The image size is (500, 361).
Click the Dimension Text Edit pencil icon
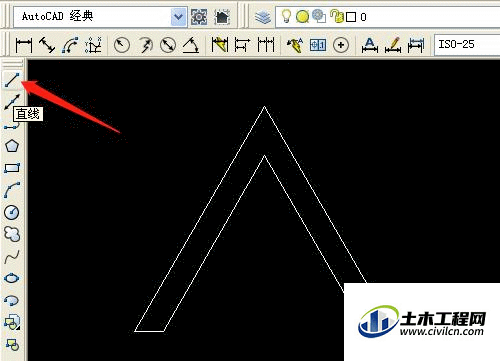pyautogui.click(x=393, y=45)
